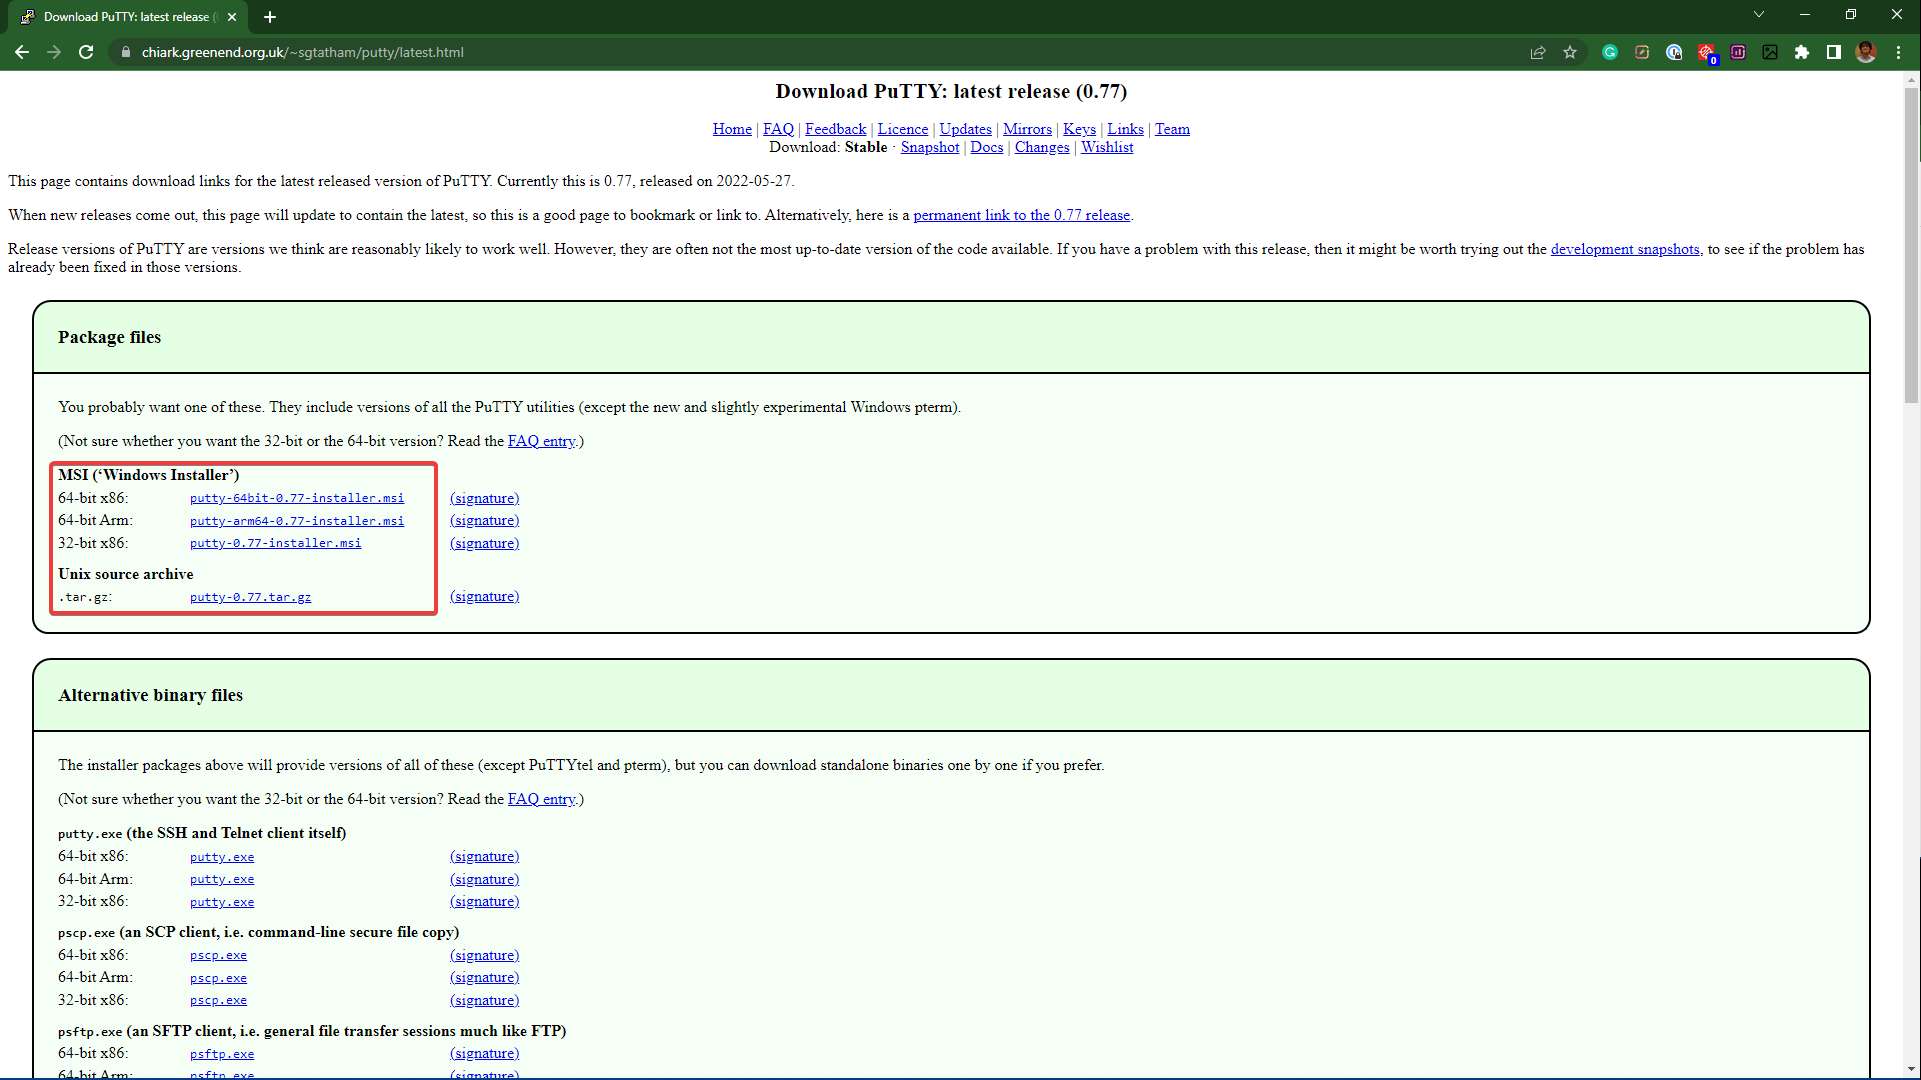Open the purple bar chart extension
The width and height of the screenshot is (1921, 1080).
1738,52
